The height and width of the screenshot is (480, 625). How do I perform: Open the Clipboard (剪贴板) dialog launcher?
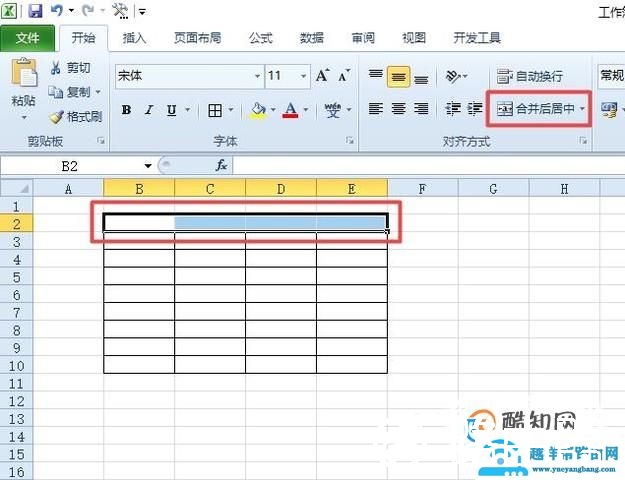(101, 140)
